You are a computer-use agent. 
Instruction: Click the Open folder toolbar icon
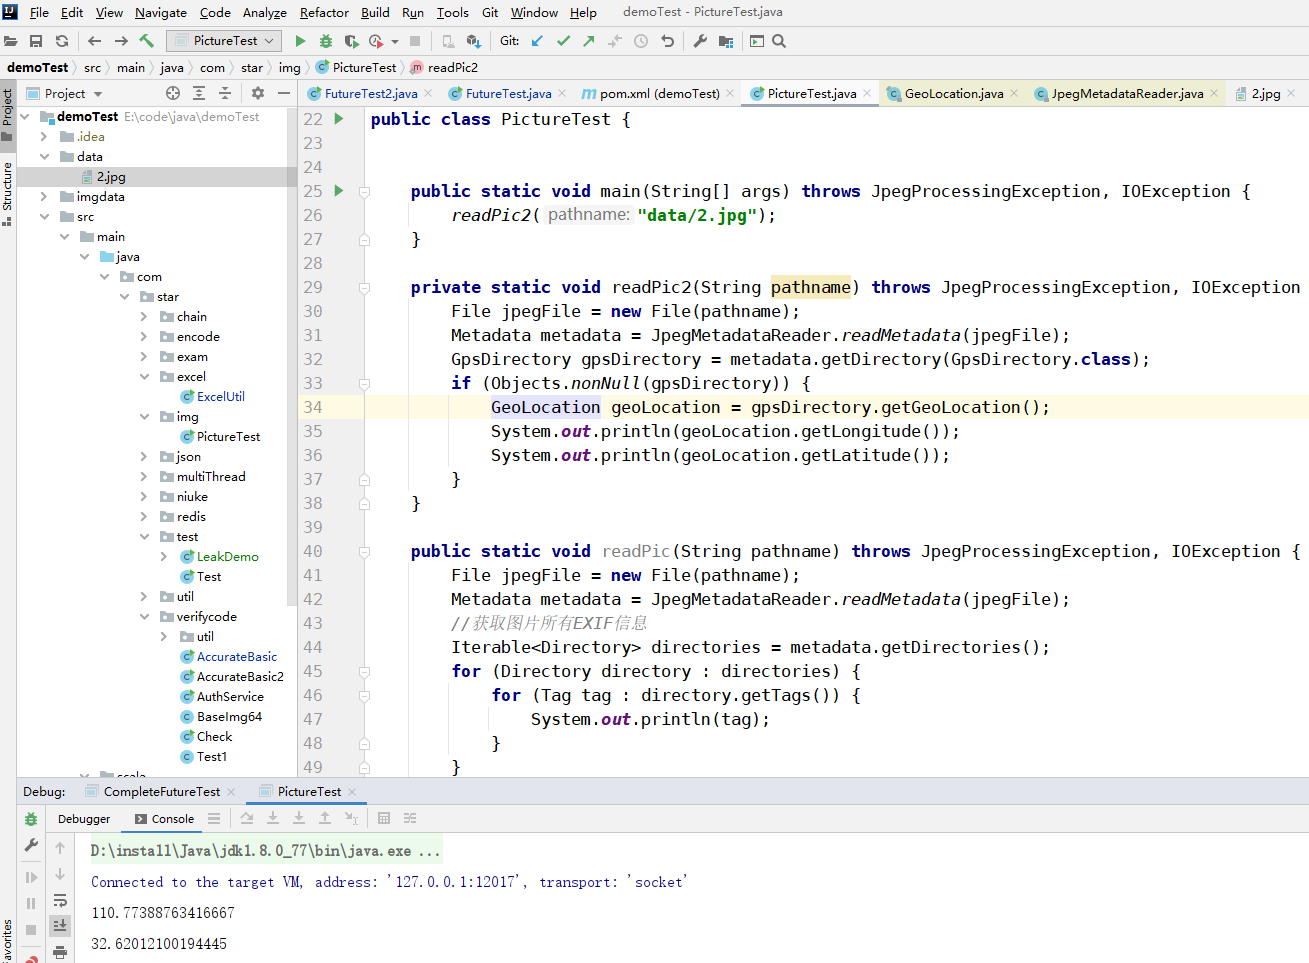click(x=11, y=41)
